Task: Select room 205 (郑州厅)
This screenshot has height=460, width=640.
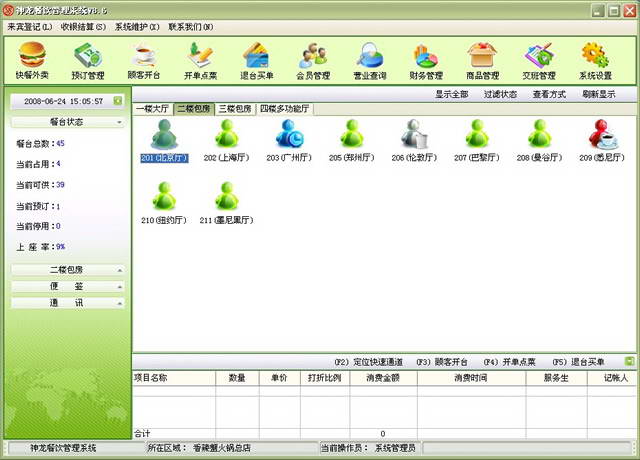Action: pyautogui.click(x=352, y=141)
